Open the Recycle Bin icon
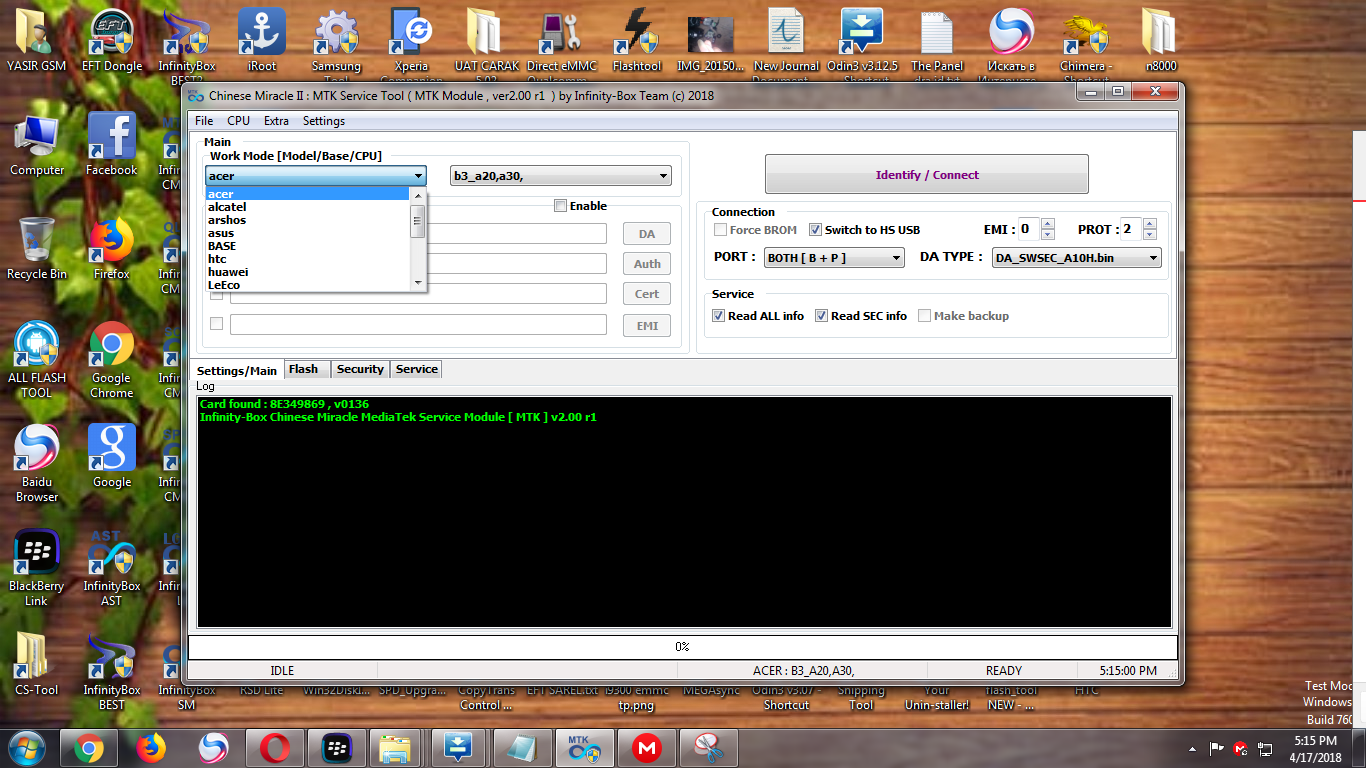The width and height of the screenshot is (1366, 768). click(x=37, y=248)
